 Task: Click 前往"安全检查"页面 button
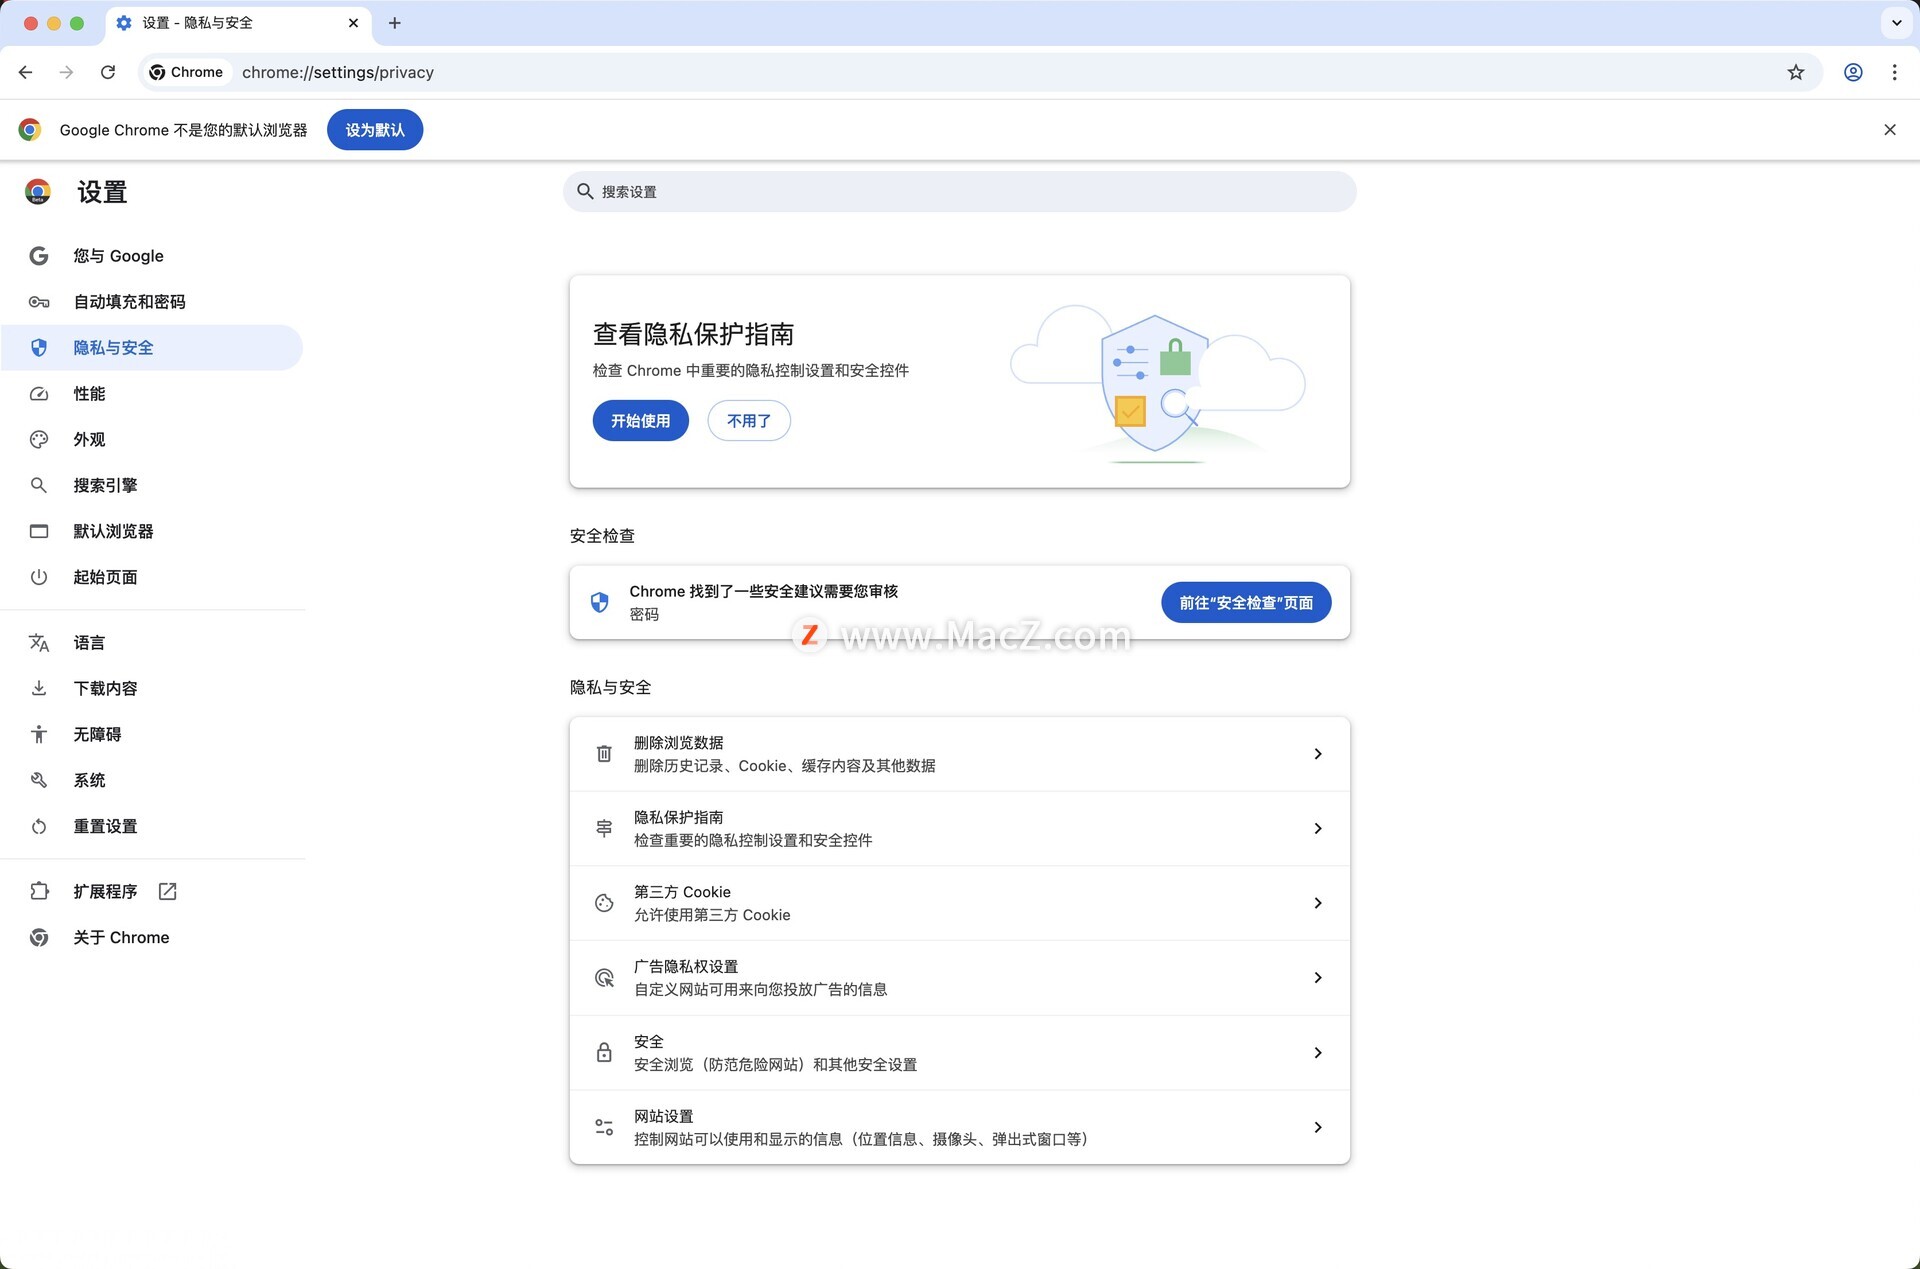tap(1246, 603)
